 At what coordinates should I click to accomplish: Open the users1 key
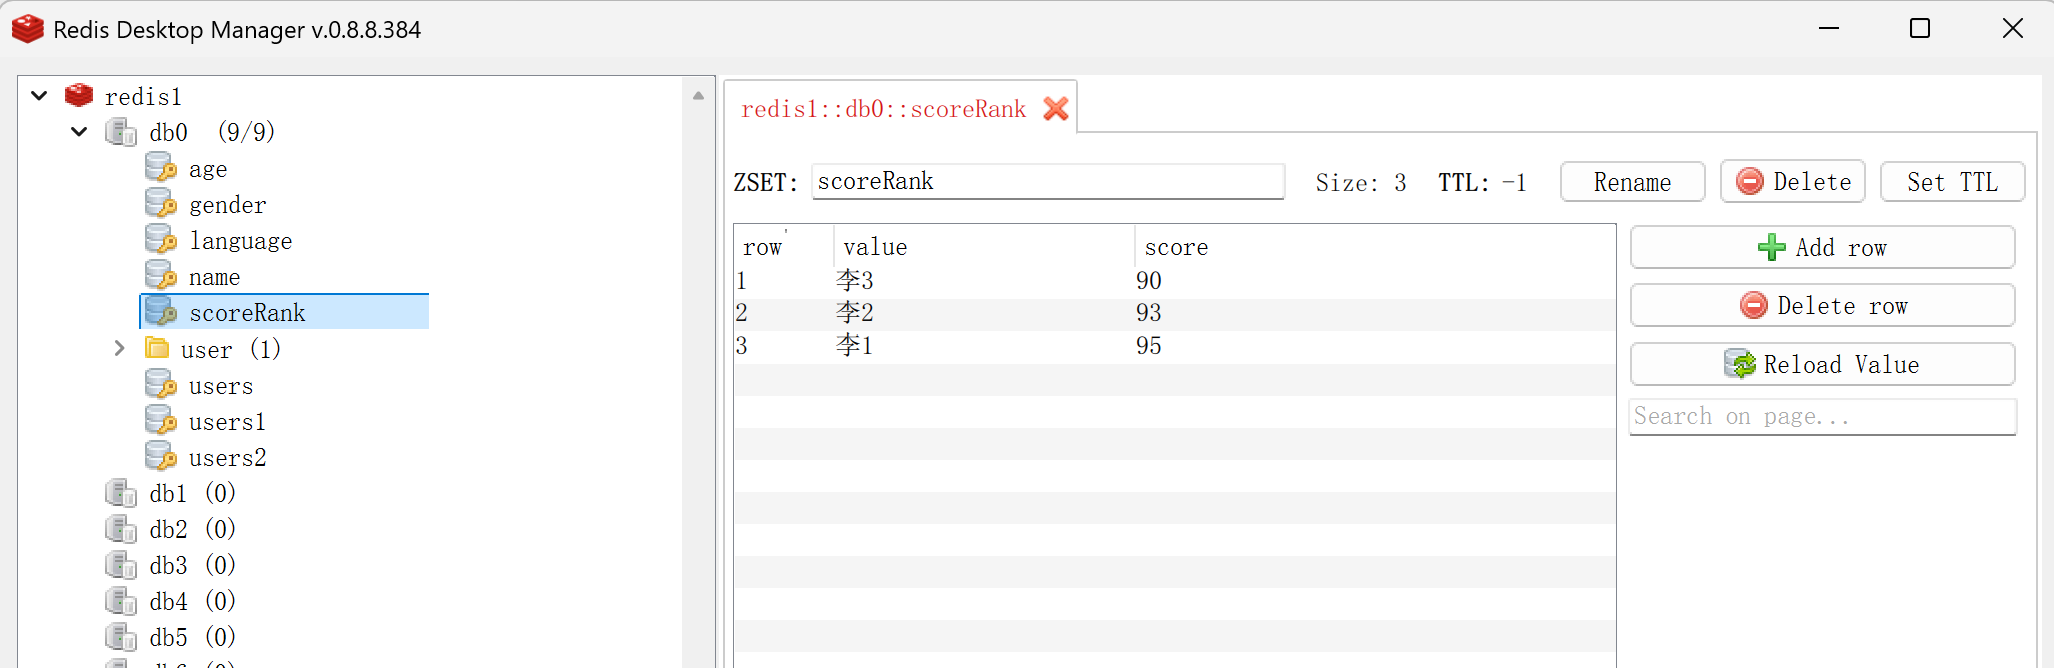pos(227,422)
